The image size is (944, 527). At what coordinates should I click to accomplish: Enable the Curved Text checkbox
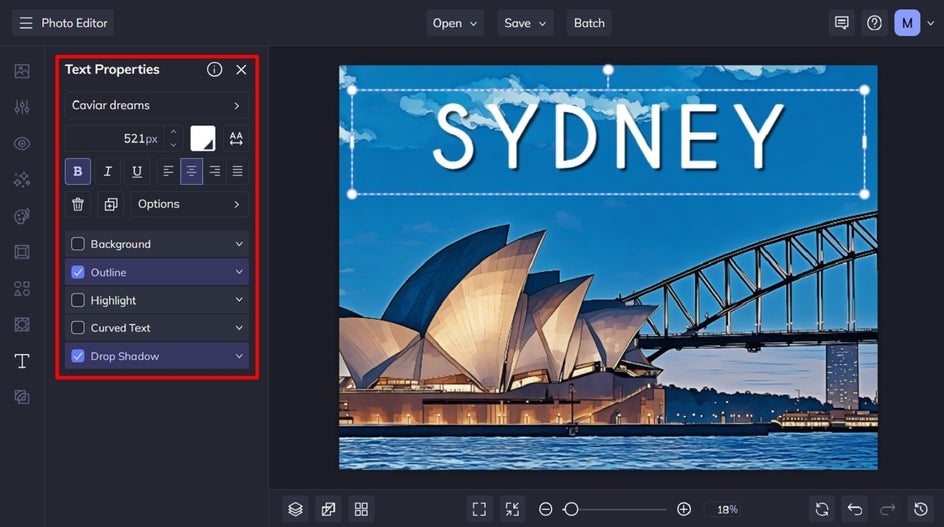coord(78,328)
